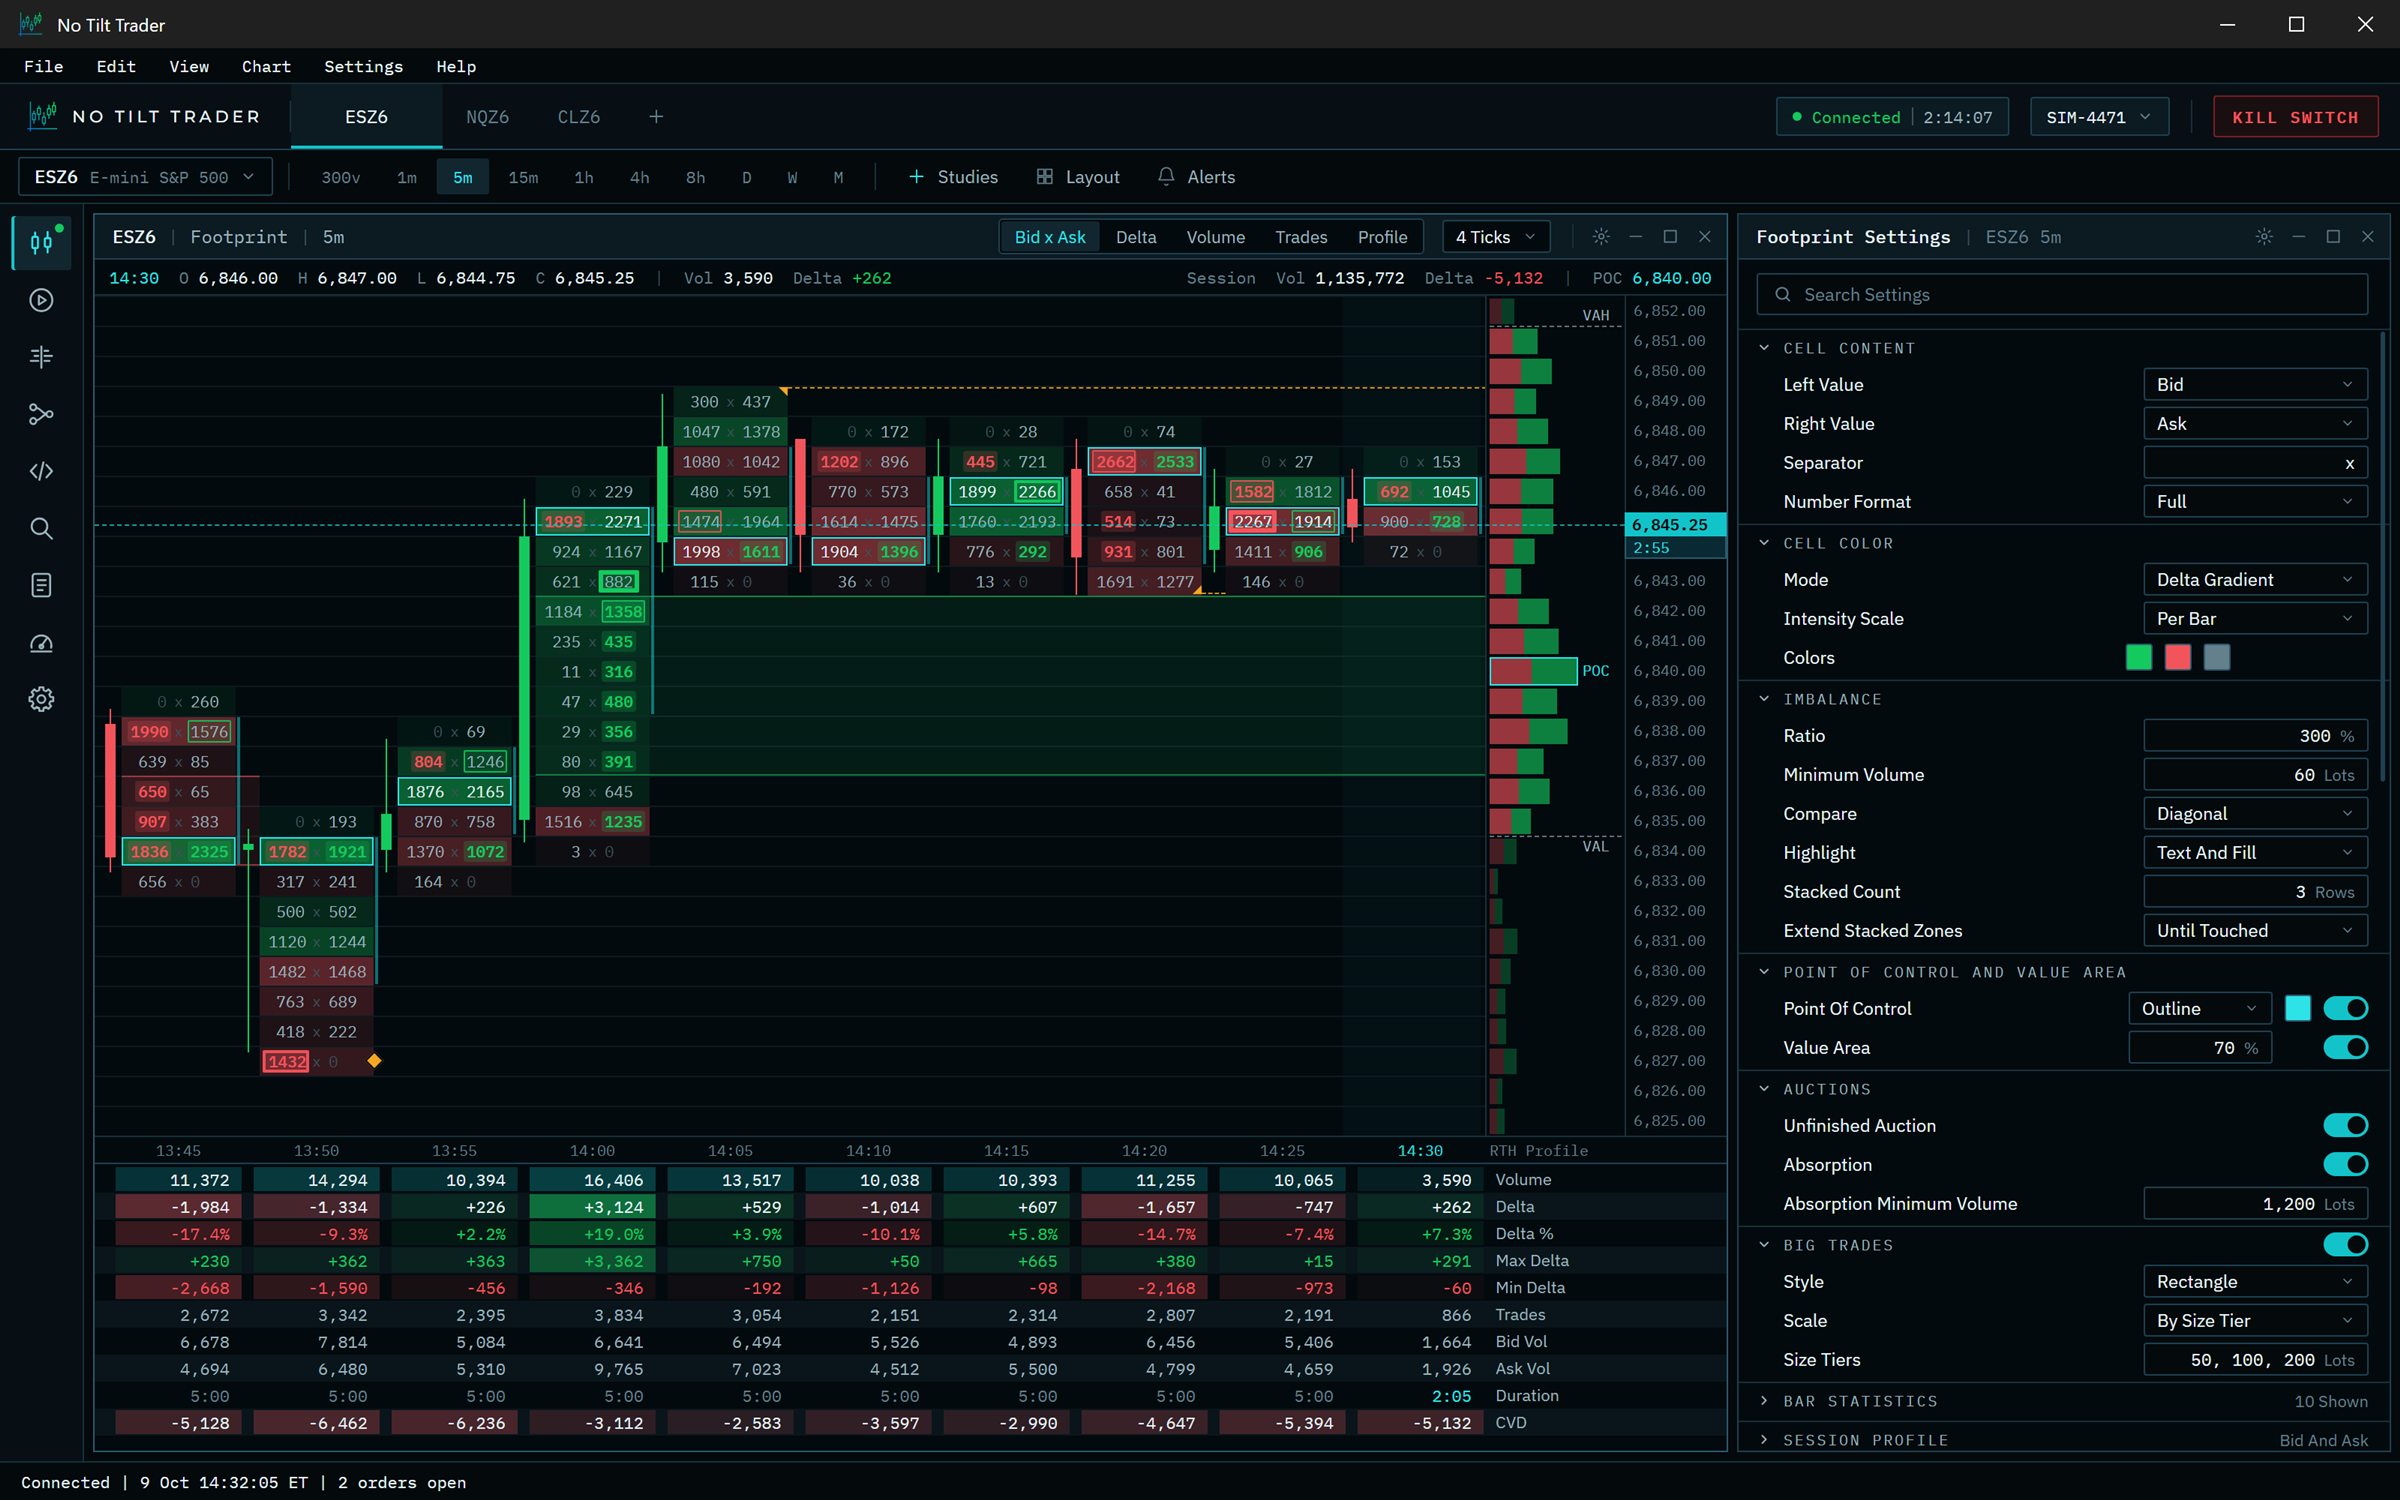Click the imbalance Ratio 300 % field
2400x1500 pixels.
pos(2255,736)
